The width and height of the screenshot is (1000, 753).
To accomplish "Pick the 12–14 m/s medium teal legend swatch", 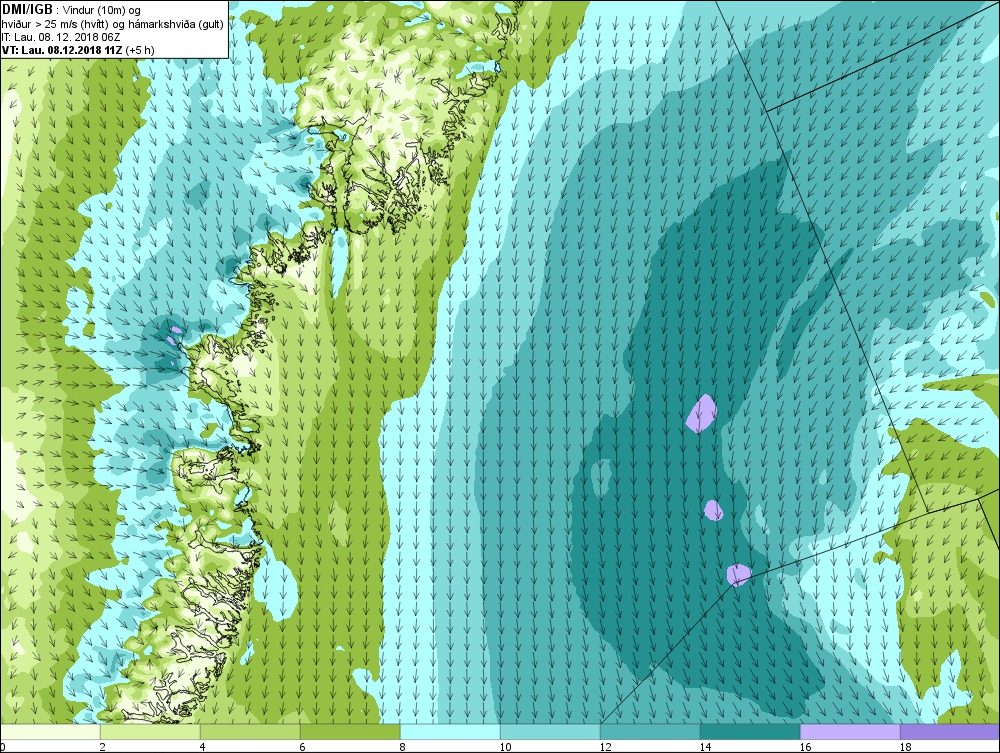I will tap(650, 732).
